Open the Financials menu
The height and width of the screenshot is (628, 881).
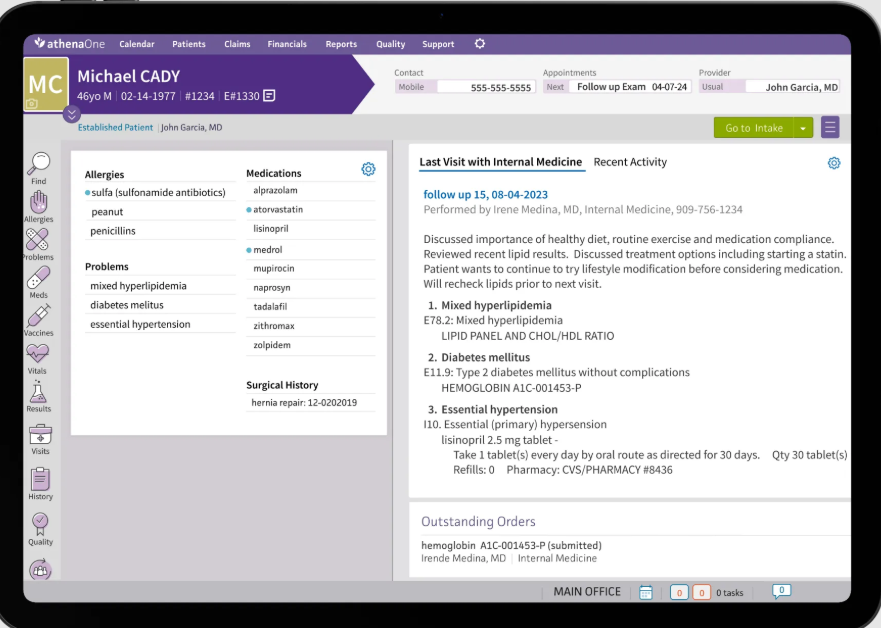(x=287, y=44)
